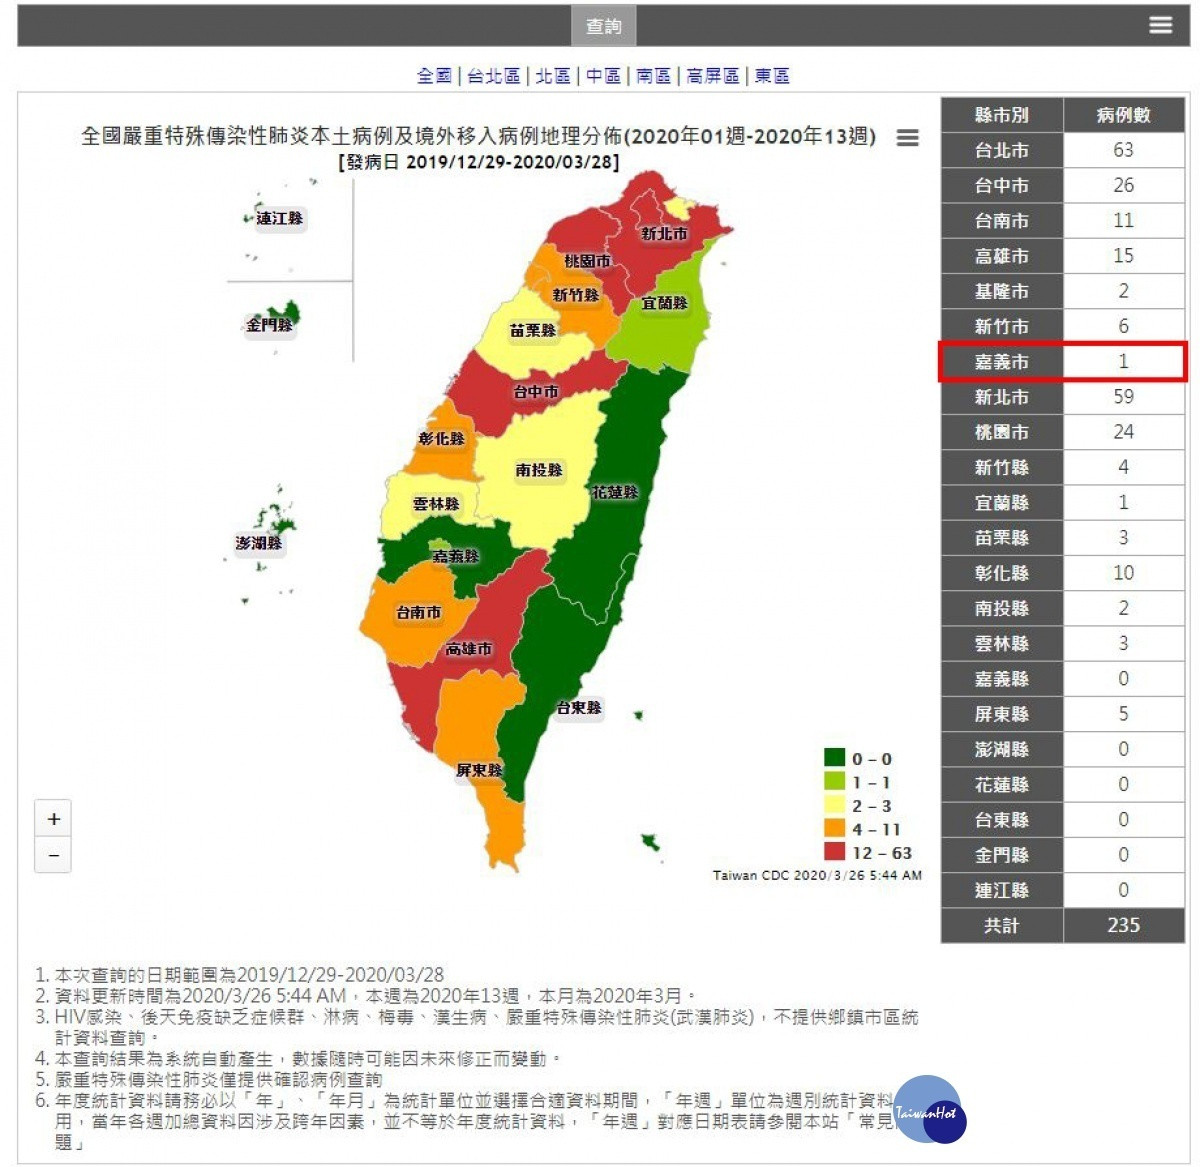Click the 病例數 column header

[1124, 115]
